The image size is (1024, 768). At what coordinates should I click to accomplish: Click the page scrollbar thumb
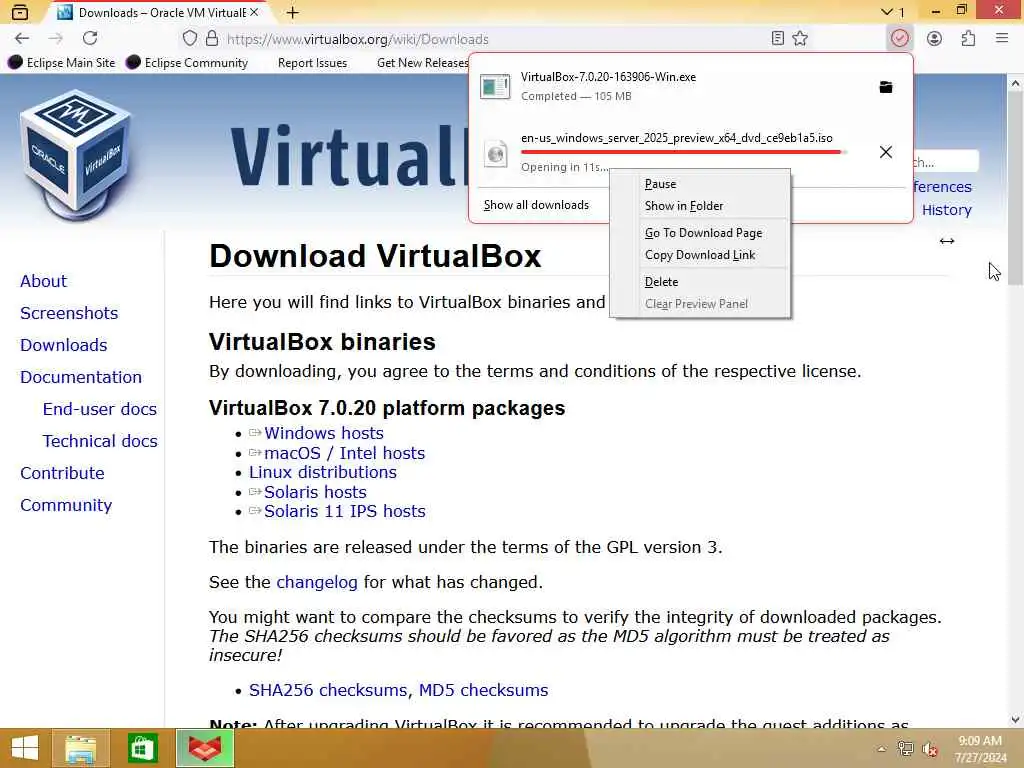pyautogui.click(x=1015, y=189)
